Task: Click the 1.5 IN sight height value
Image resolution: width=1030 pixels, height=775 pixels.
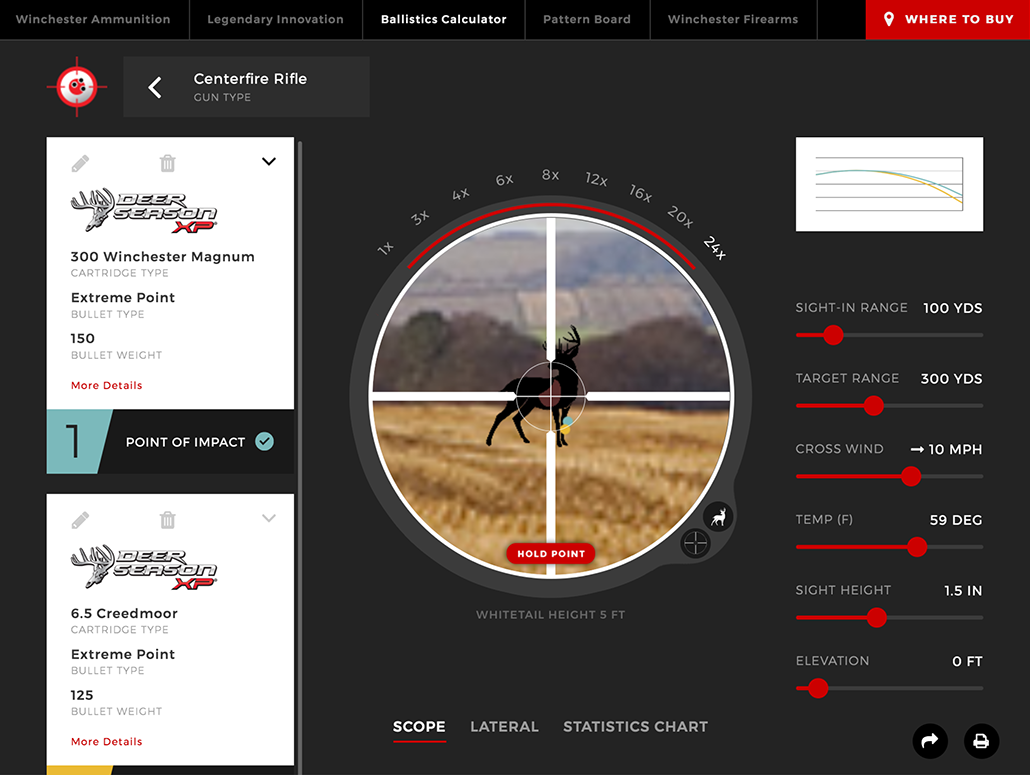Action: [x=963, y=590]
